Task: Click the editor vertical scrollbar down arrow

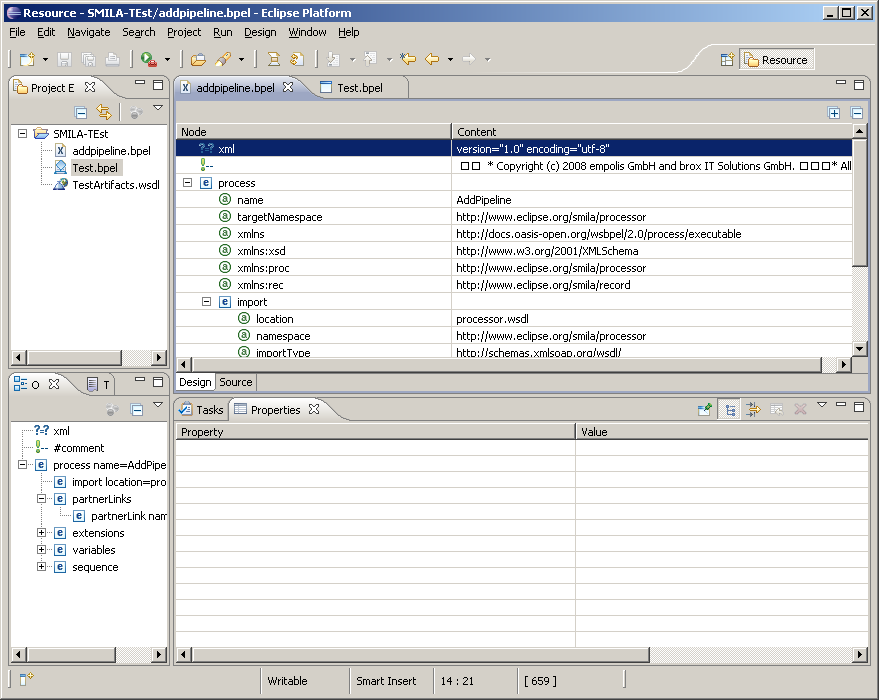Action: pos(859,348)
